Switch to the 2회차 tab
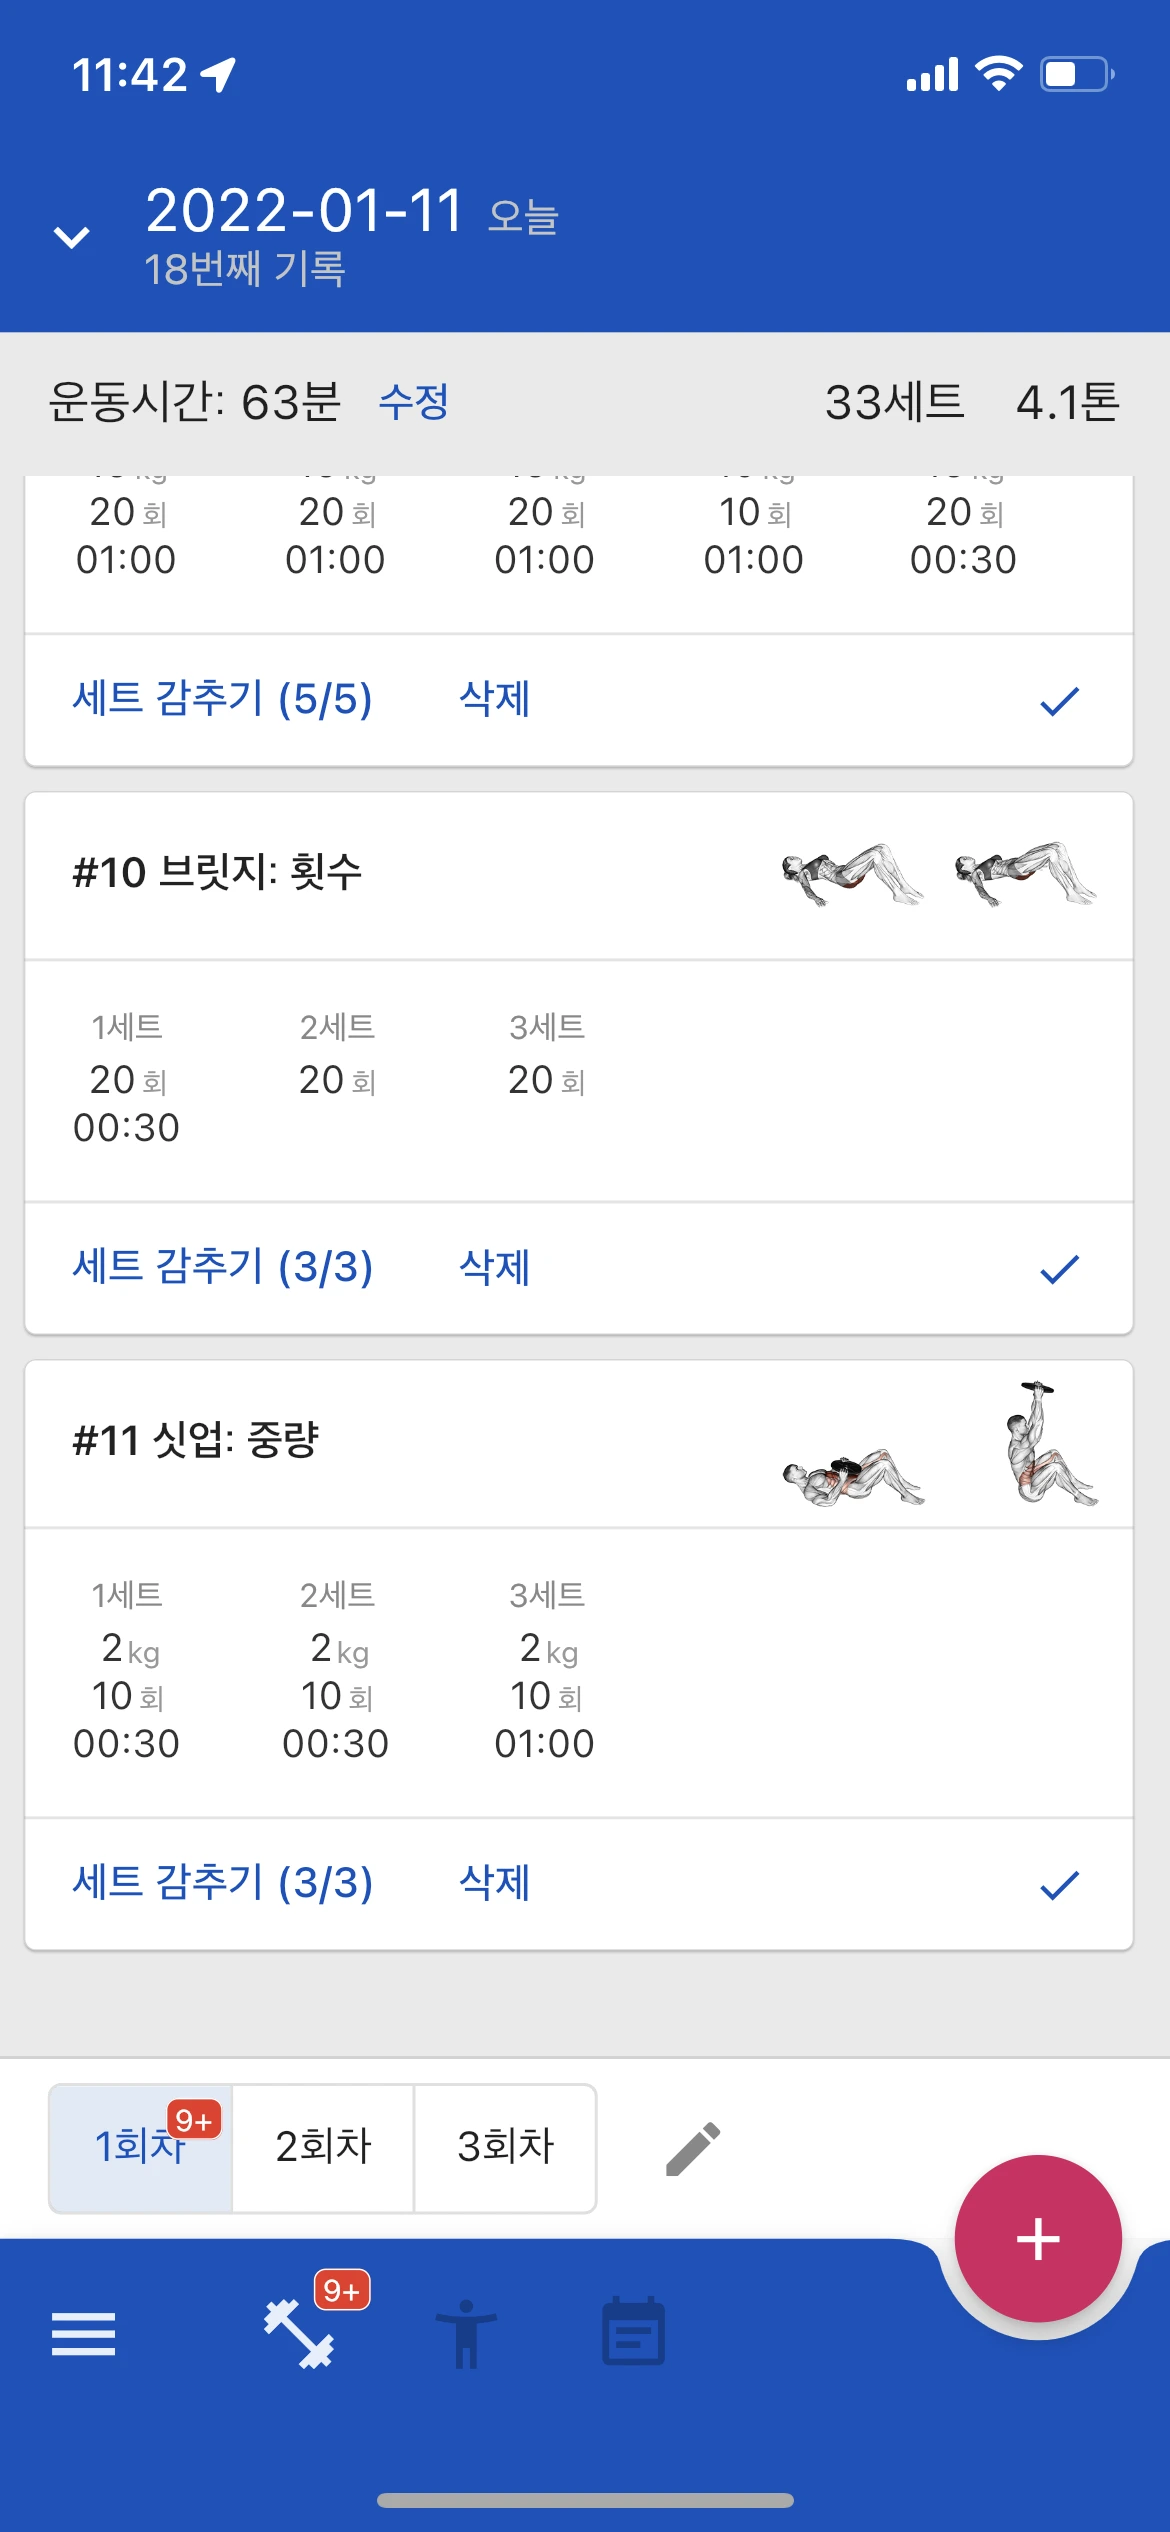Screen dimensions: 1170x2532 tap(323, 2147)
